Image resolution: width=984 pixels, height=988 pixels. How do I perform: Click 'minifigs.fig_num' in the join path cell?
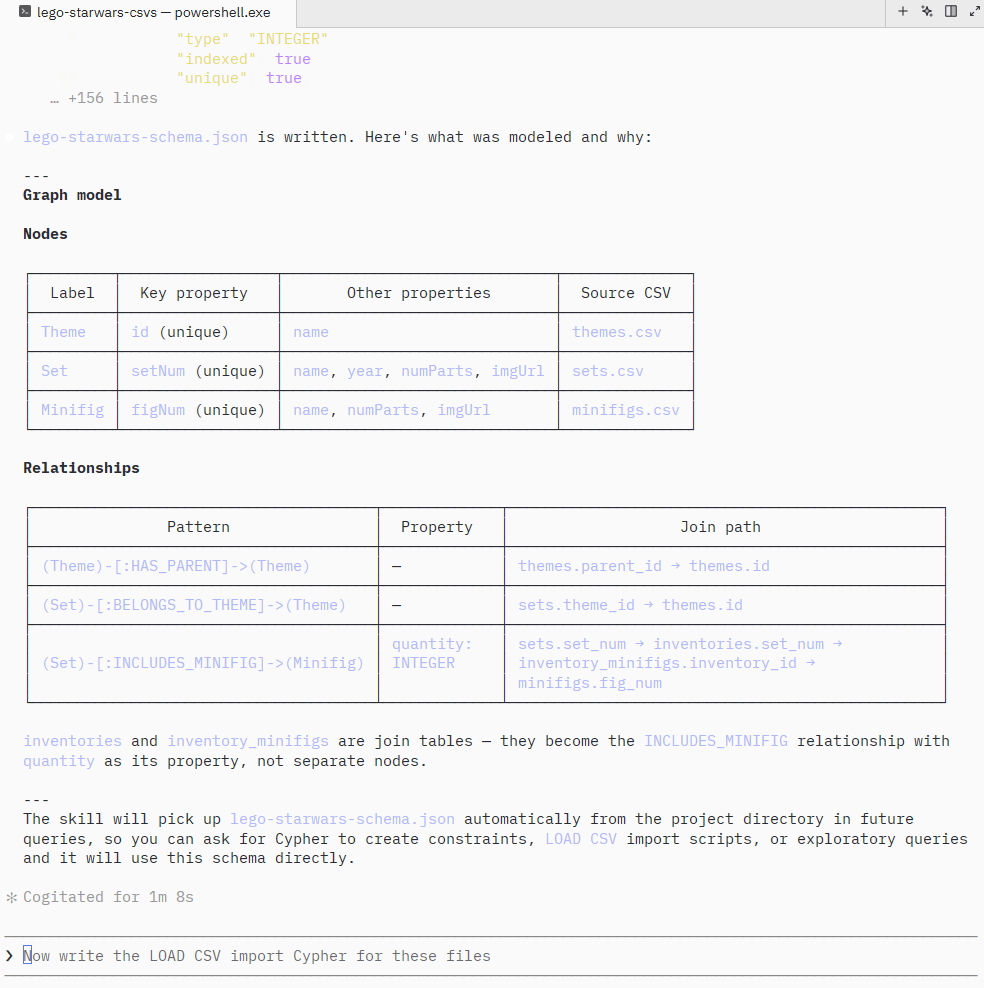(590, 683)
